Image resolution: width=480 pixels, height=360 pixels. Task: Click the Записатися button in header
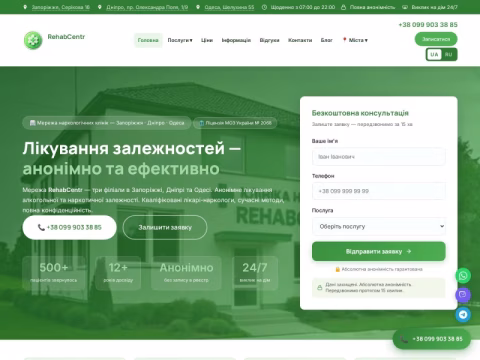(436, 39)
